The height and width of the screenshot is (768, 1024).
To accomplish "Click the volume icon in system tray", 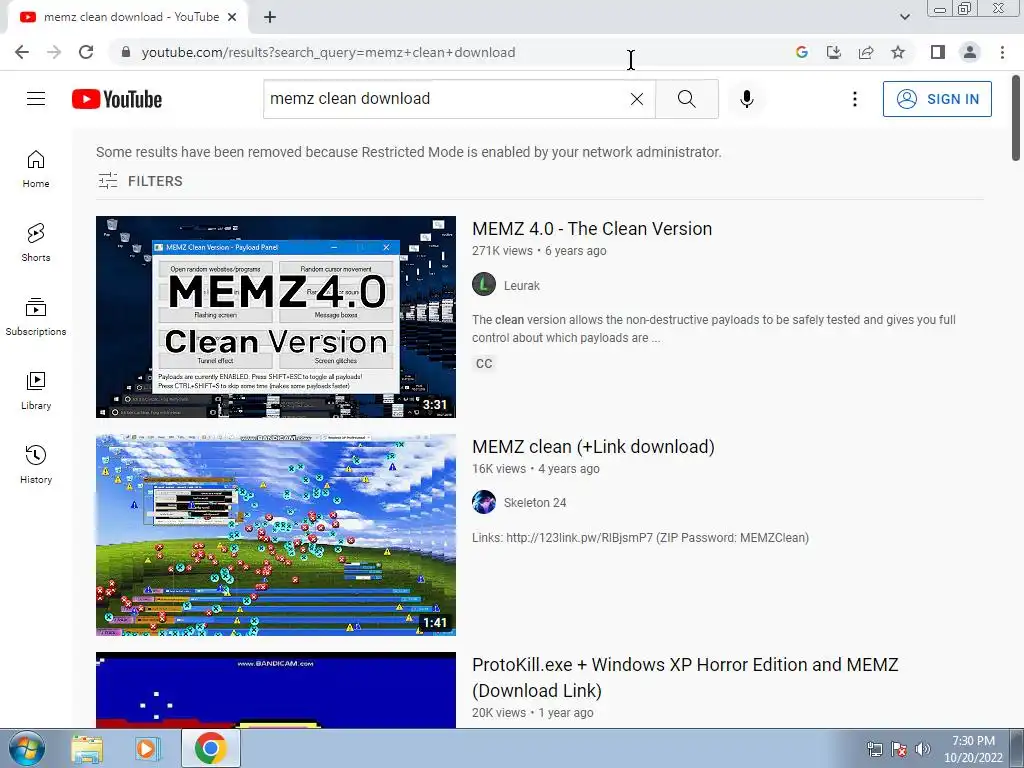I will point(922,749).
